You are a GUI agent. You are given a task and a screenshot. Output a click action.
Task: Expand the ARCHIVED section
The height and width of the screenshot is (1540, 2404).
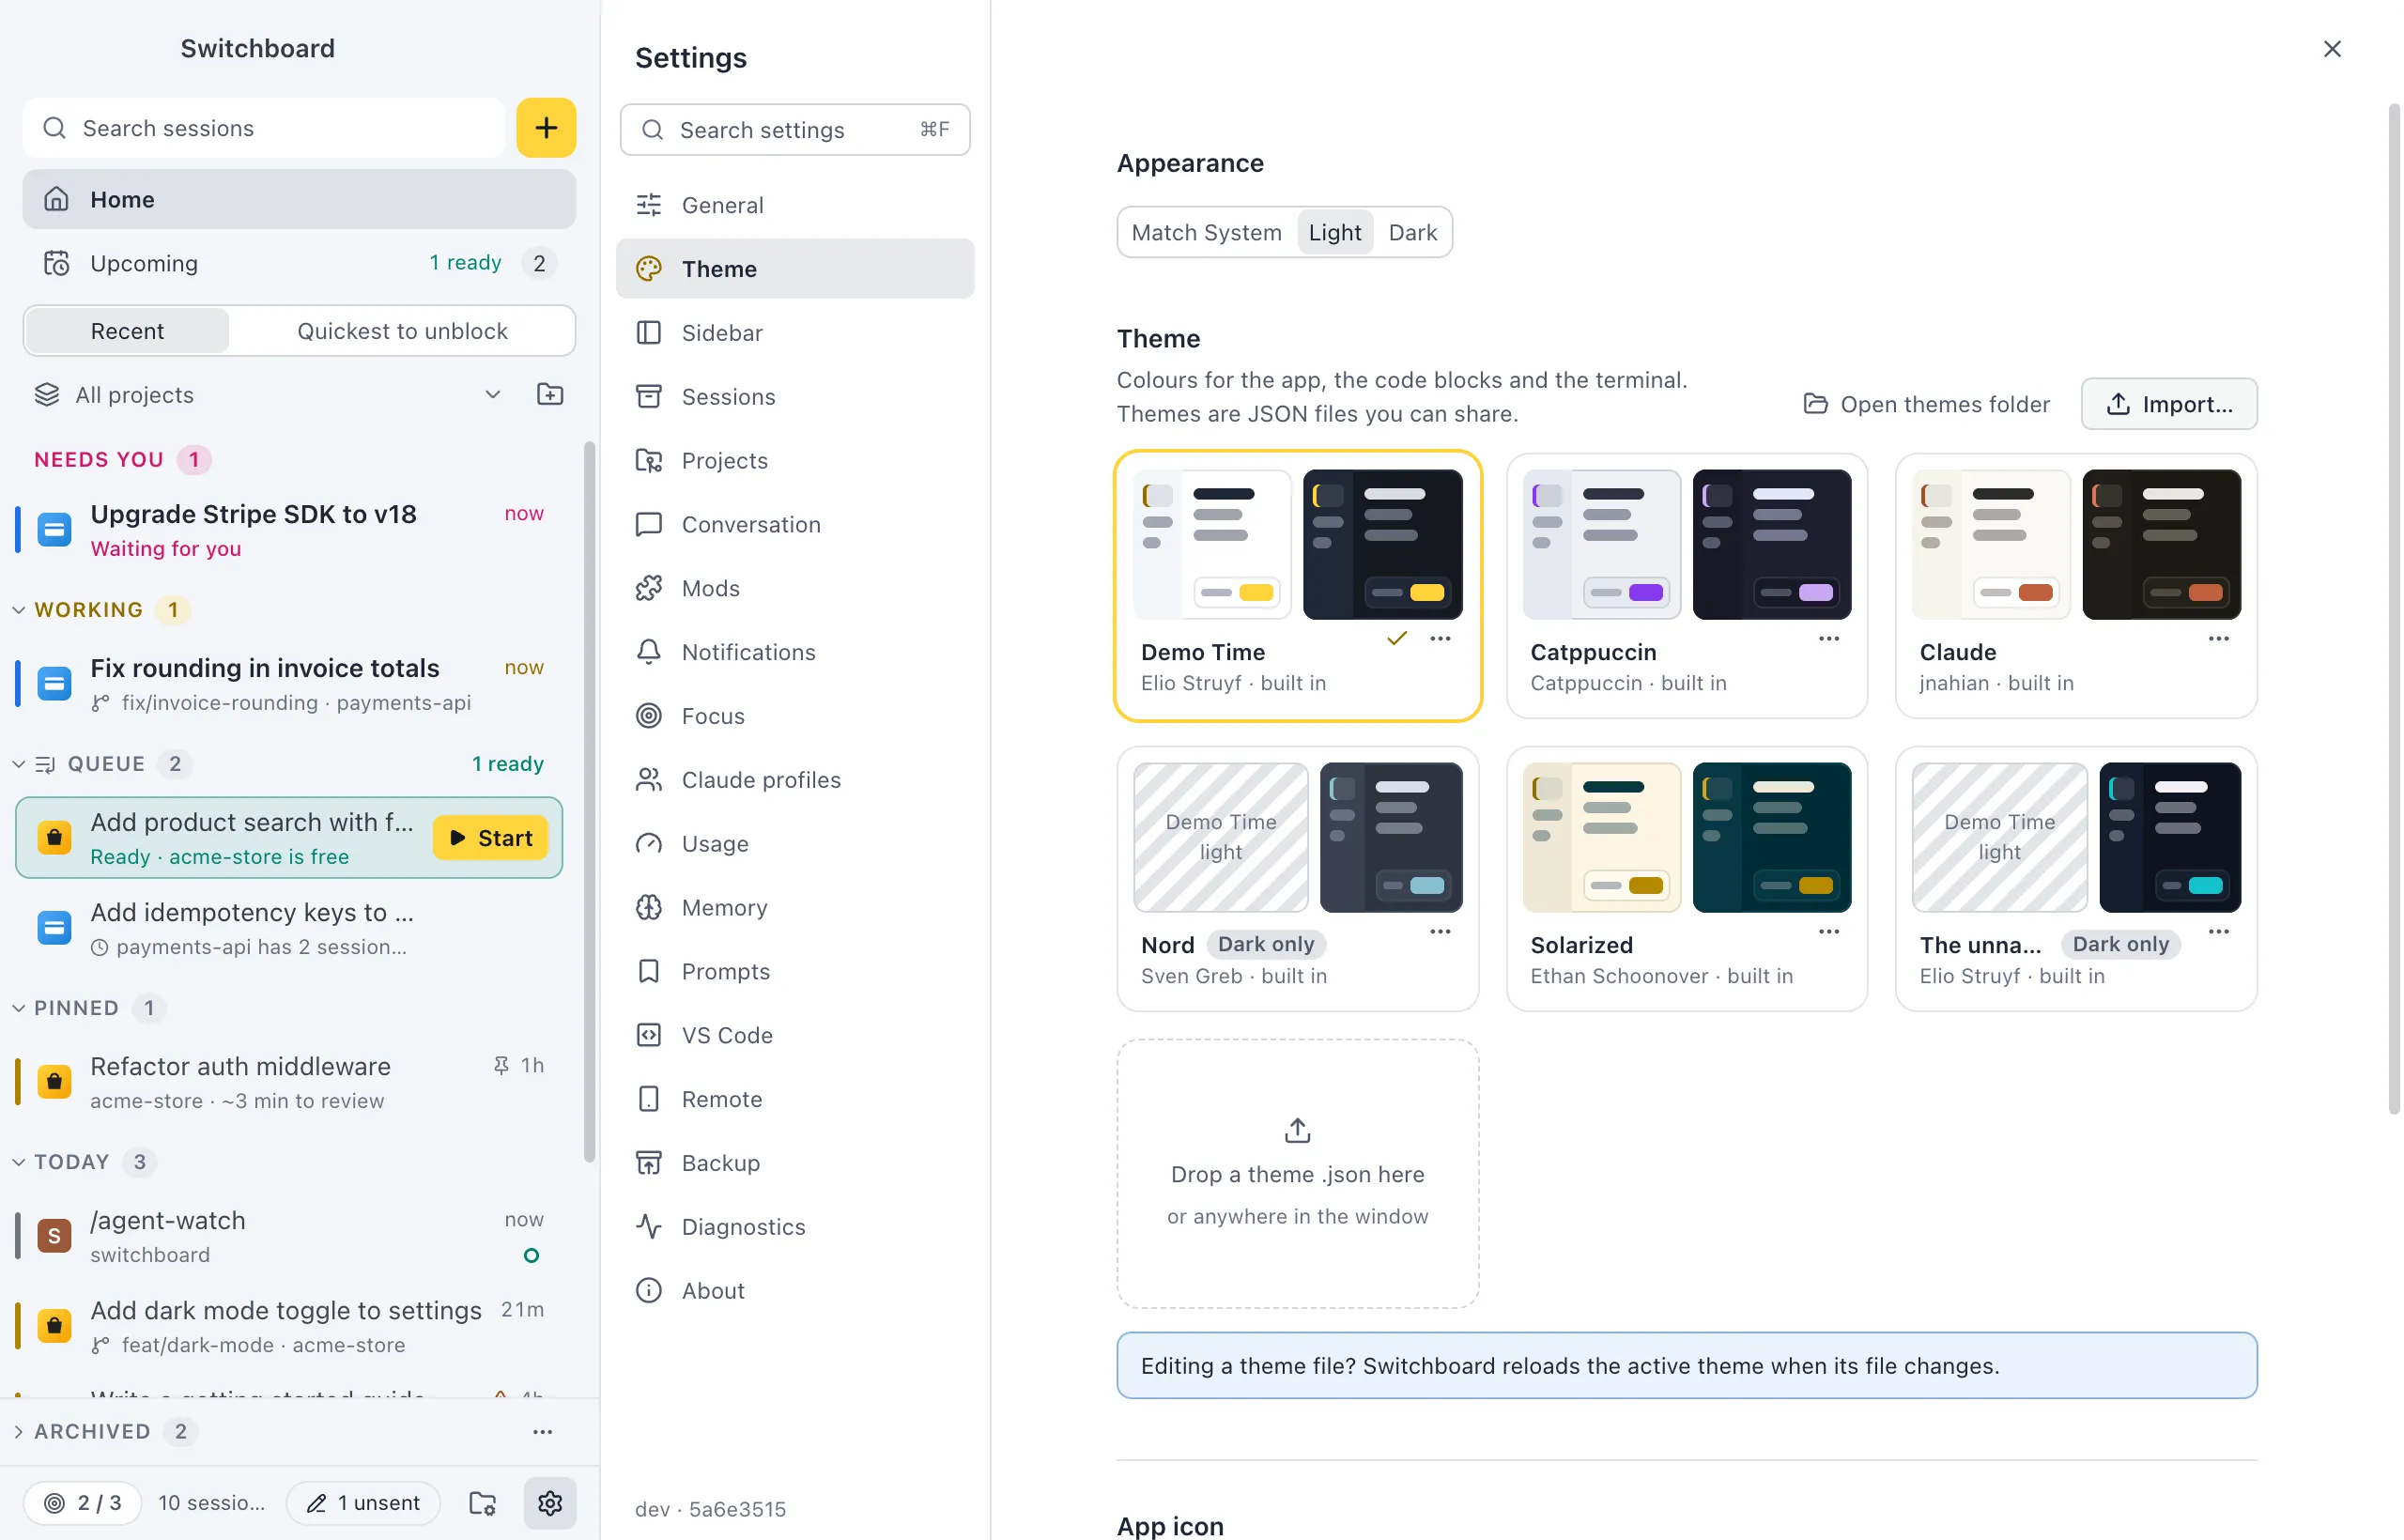pyautogui.click(x=19, y=1432)
